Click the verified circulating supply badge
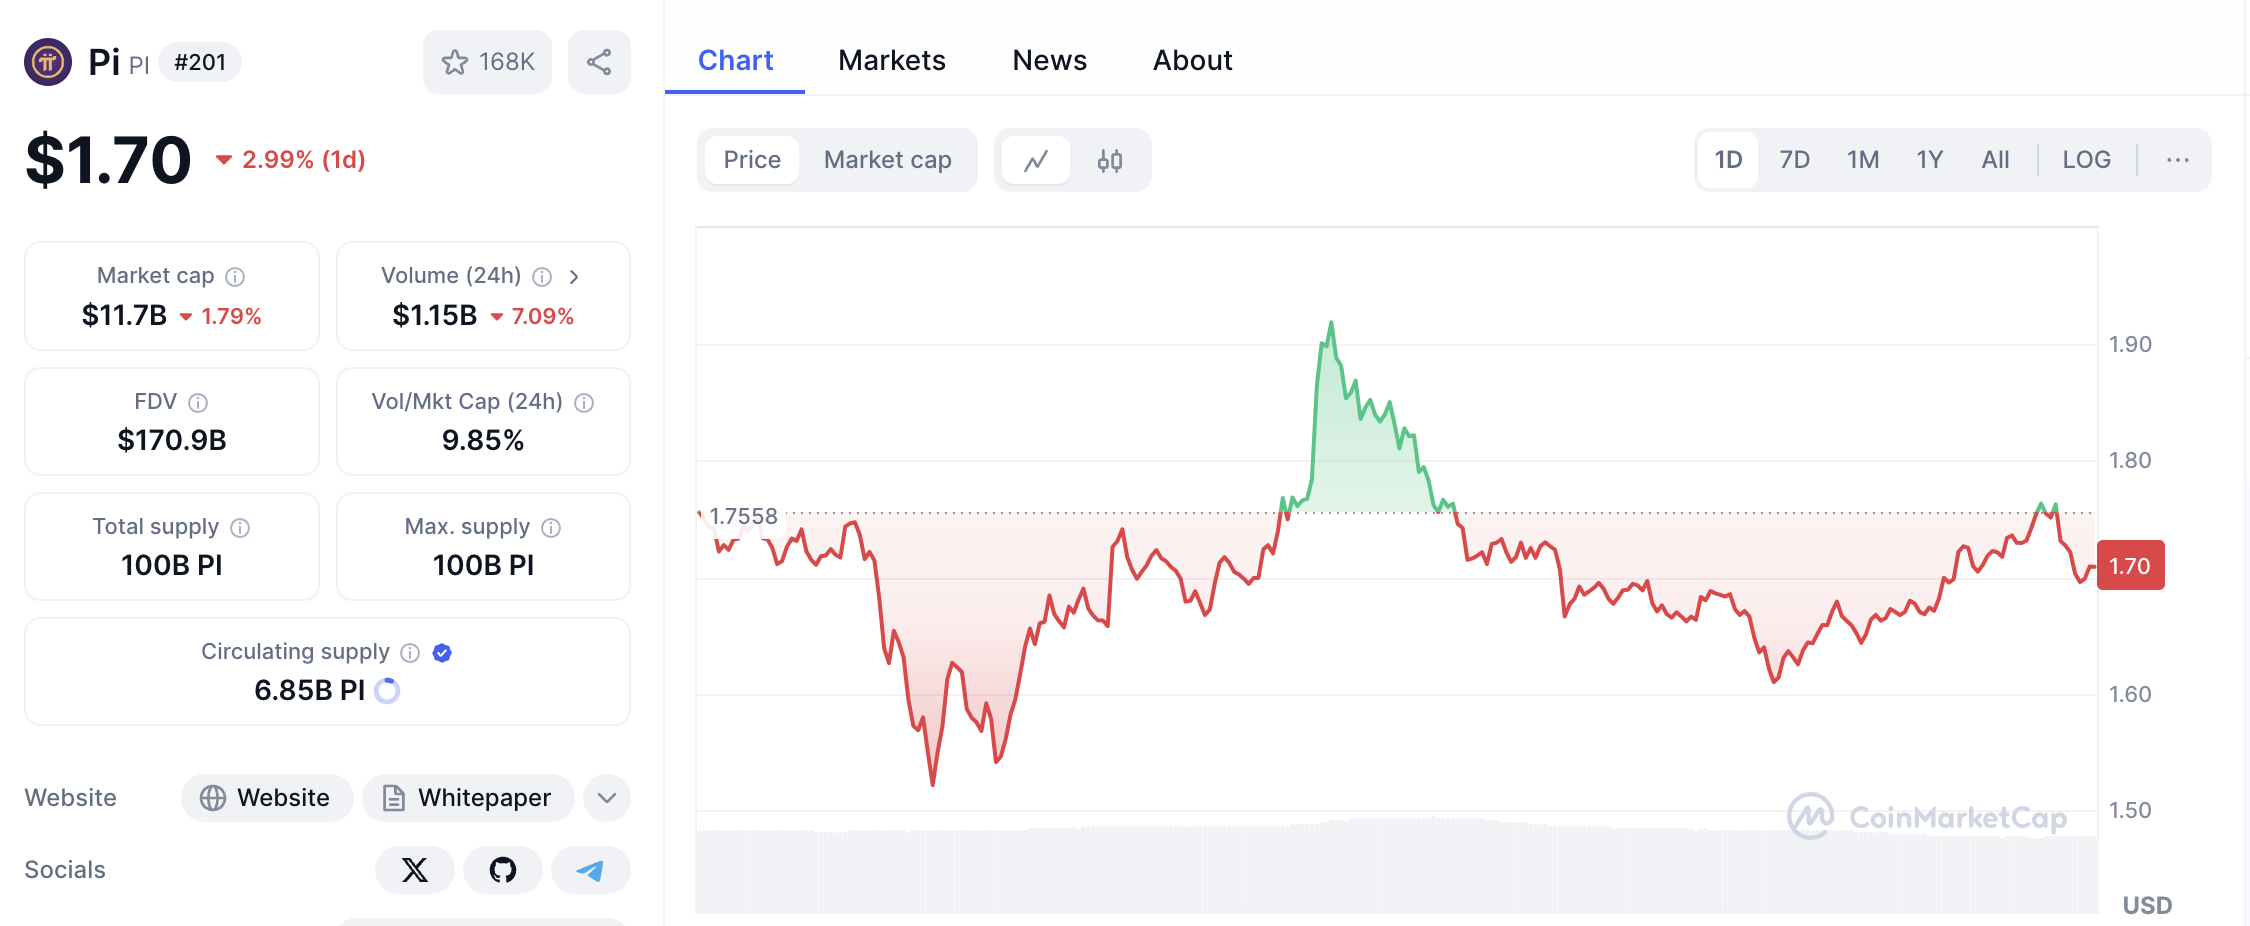Viewport: 2250px width, 926px height. point(442,653)
